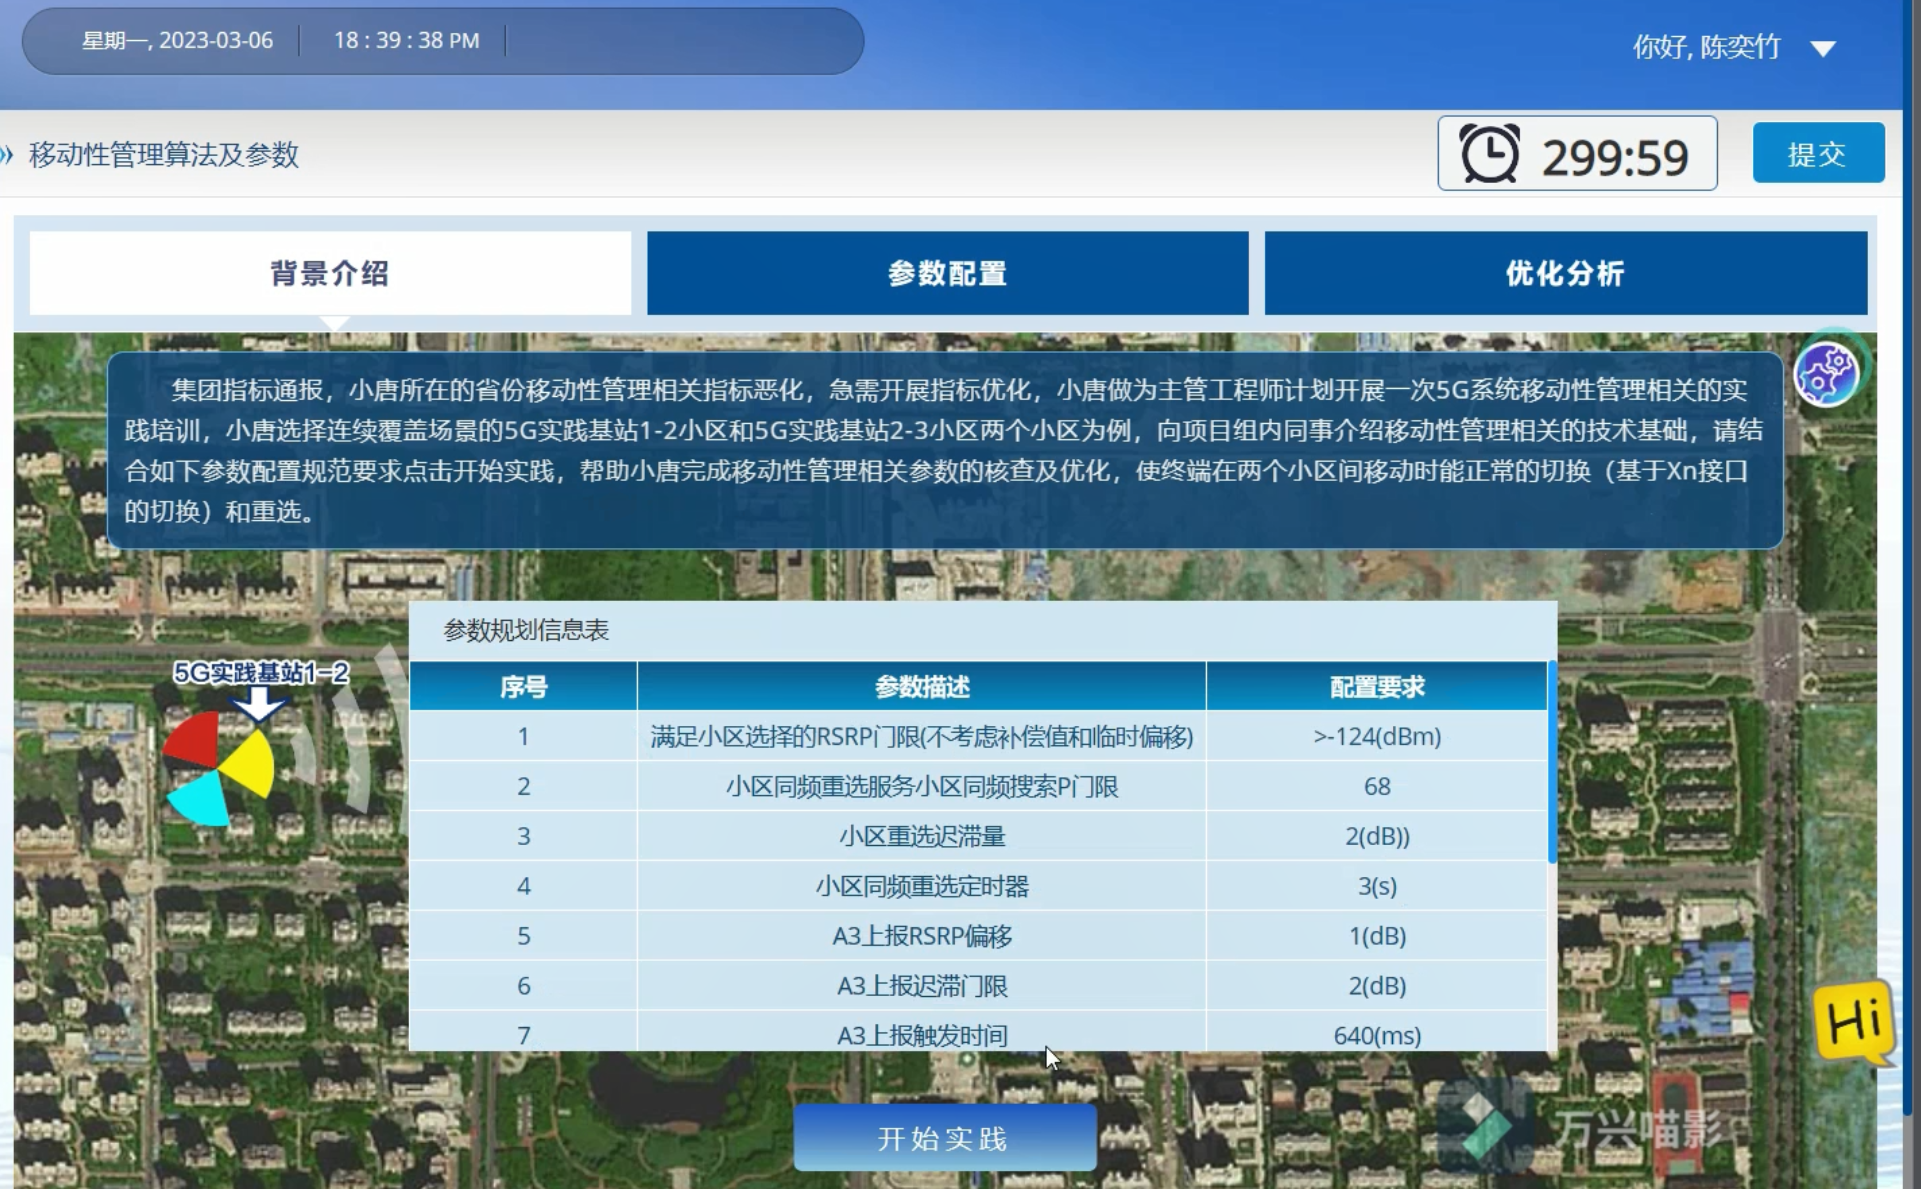This screenshot has height=1189, width=1921.
Task: Click the parameter table vertical scrollbar
Action: [1551, 760]
